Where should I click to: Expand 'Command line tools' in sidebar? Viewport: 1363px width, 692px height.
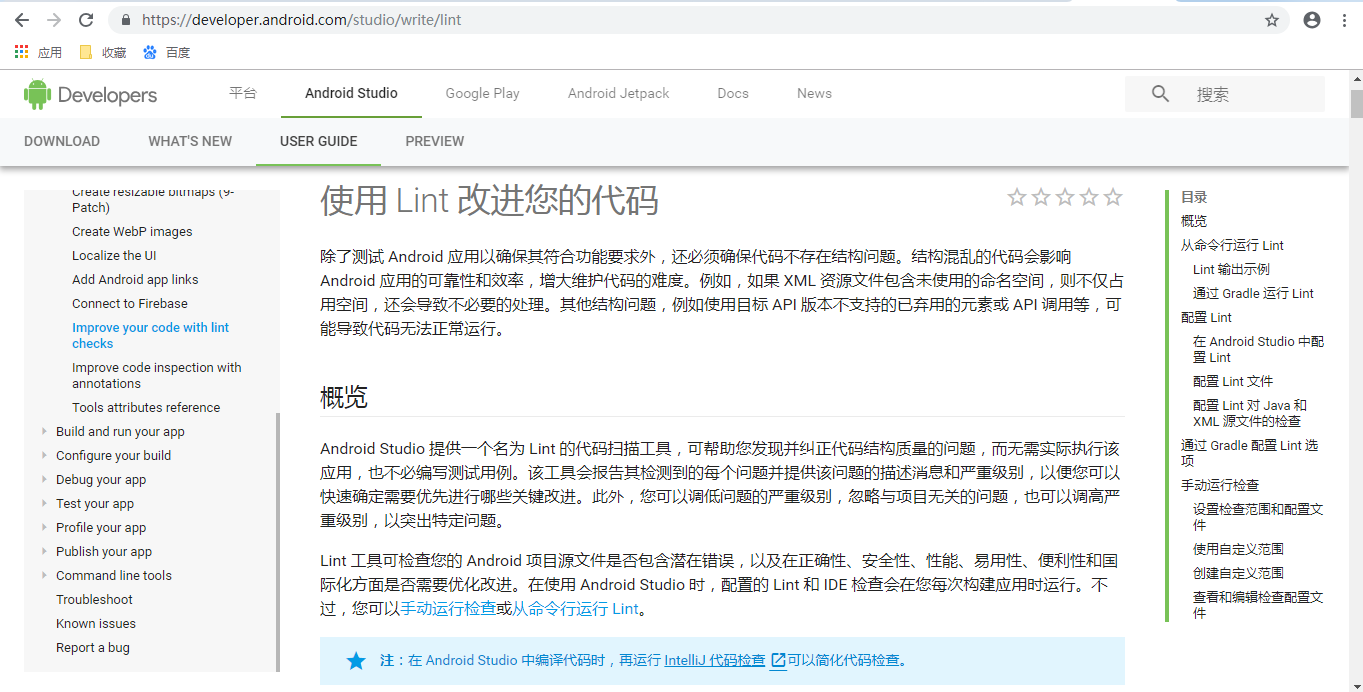point(44,575)
